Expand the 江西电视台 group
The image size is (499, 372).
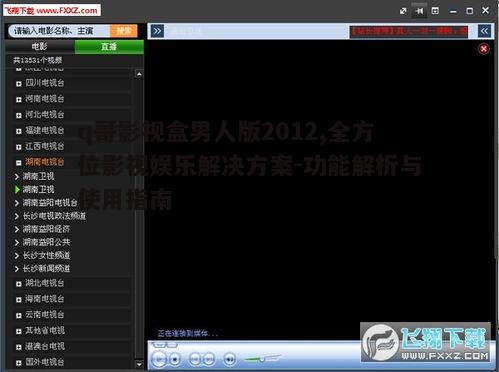coord(19,147)
